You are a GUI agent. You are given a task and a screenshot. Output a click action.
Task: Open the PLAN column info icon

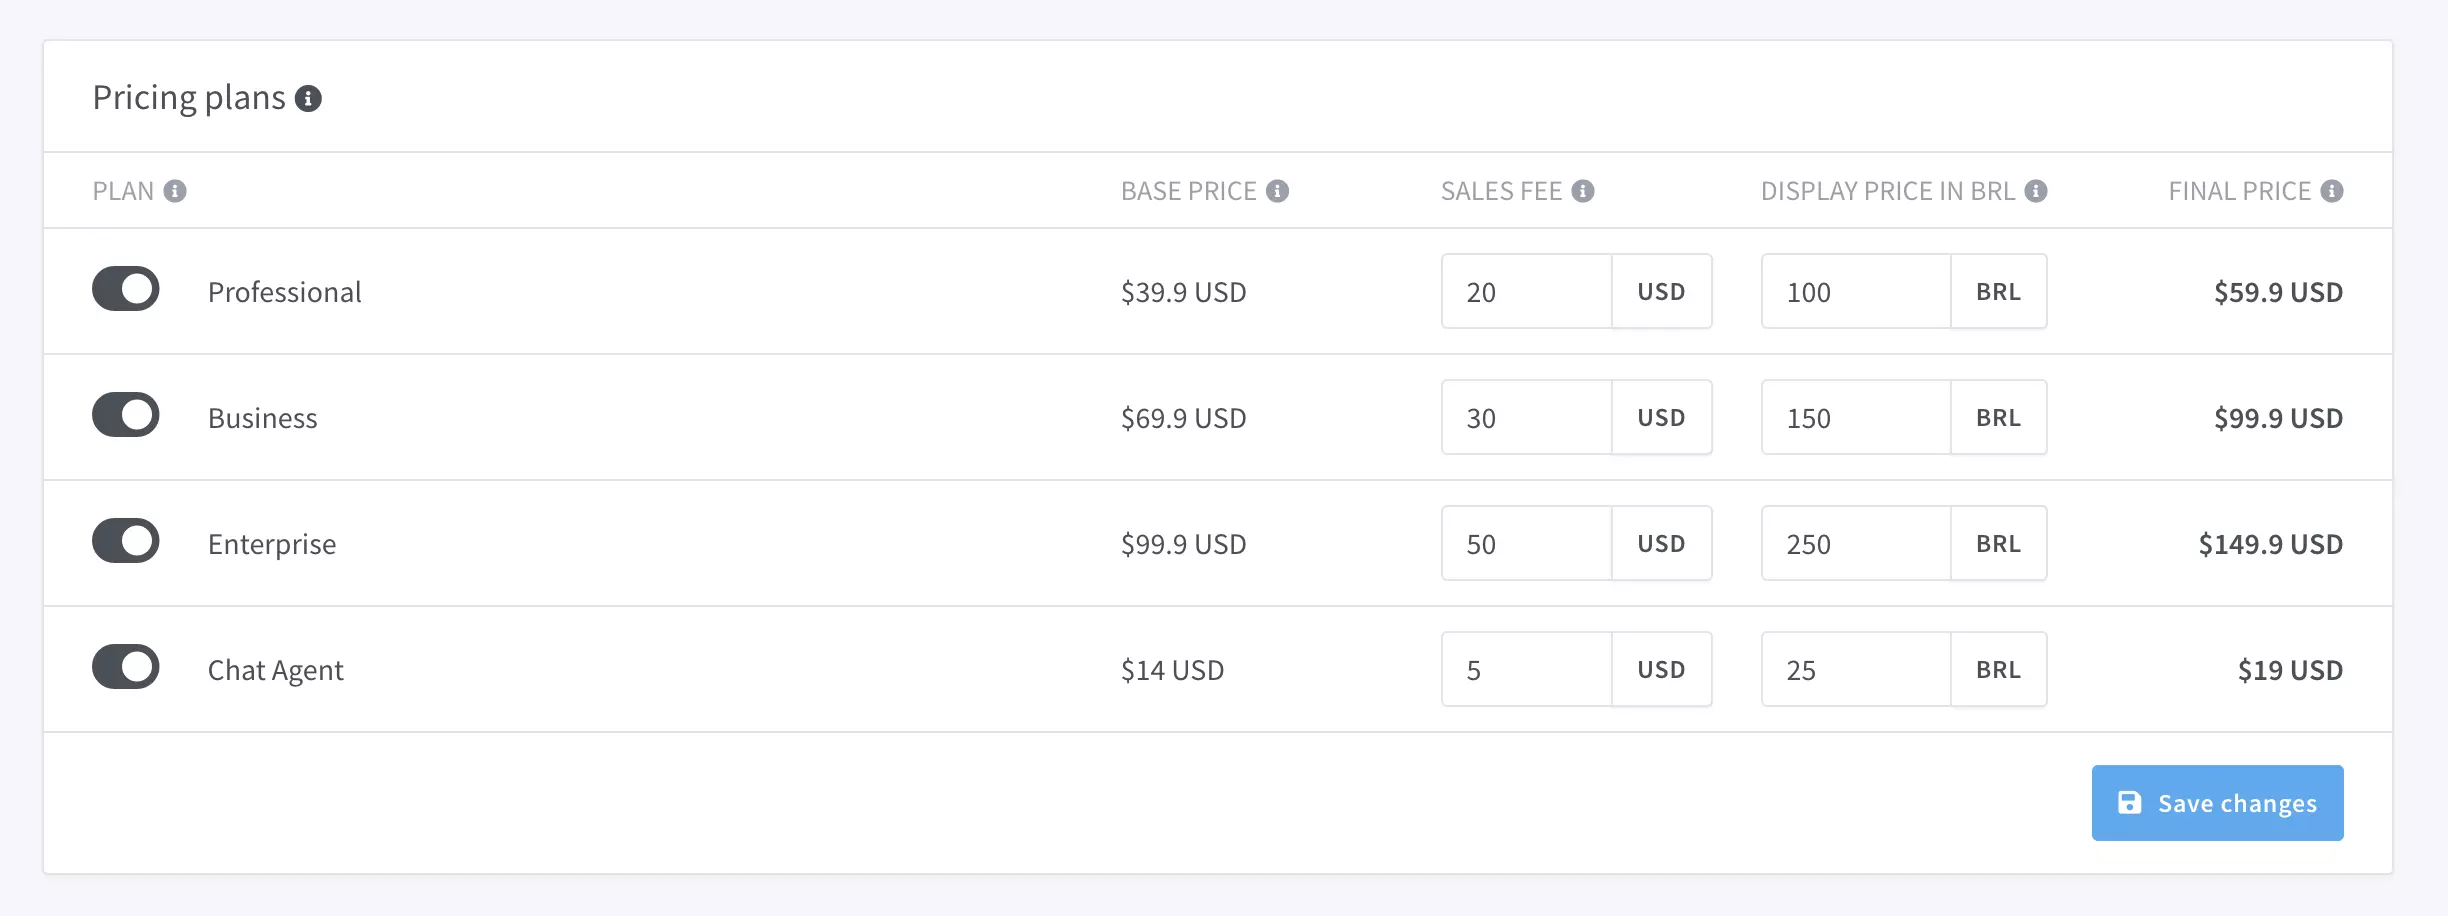click(175, 191)
